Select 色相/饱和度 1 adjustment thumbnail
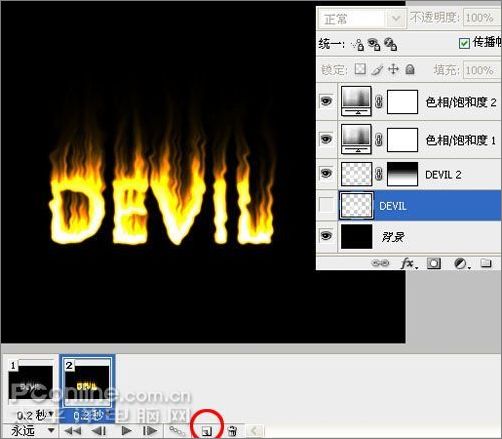Image resolution: width=502 pixels, height=439 pixels. coord(356,139)
